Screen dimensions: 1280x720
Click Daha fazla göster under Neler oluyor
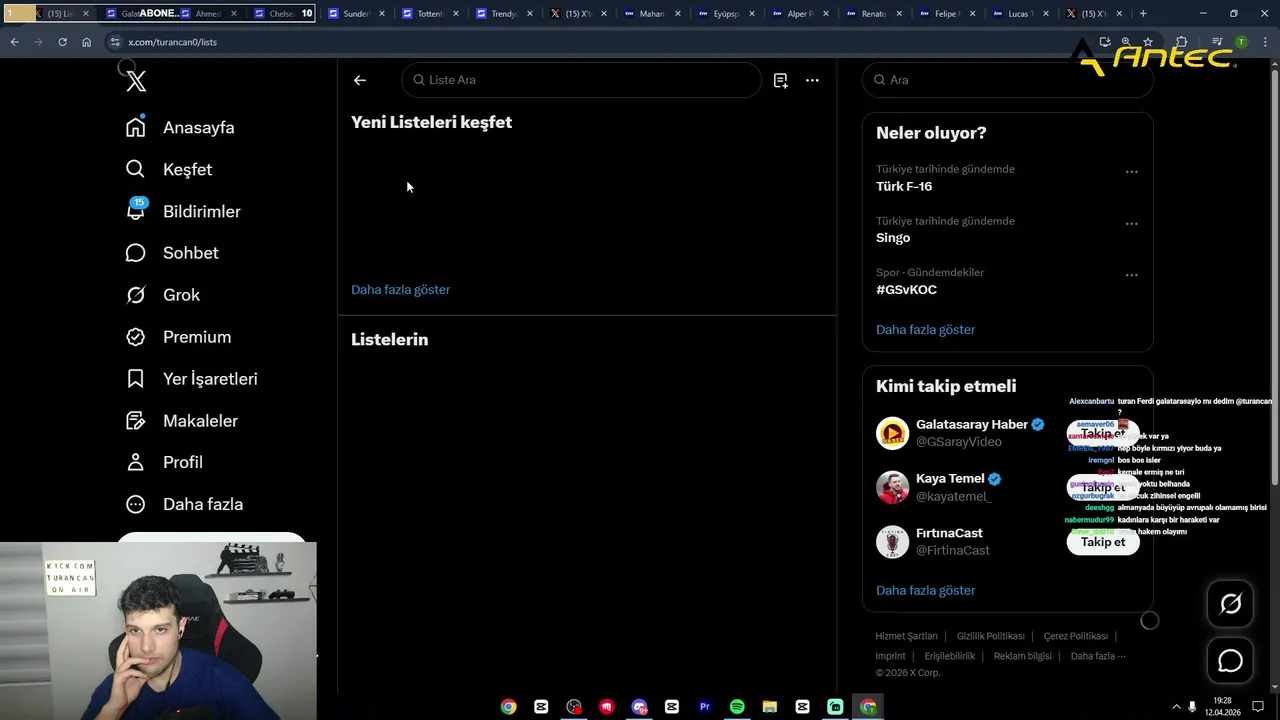[x=925, y=329]
